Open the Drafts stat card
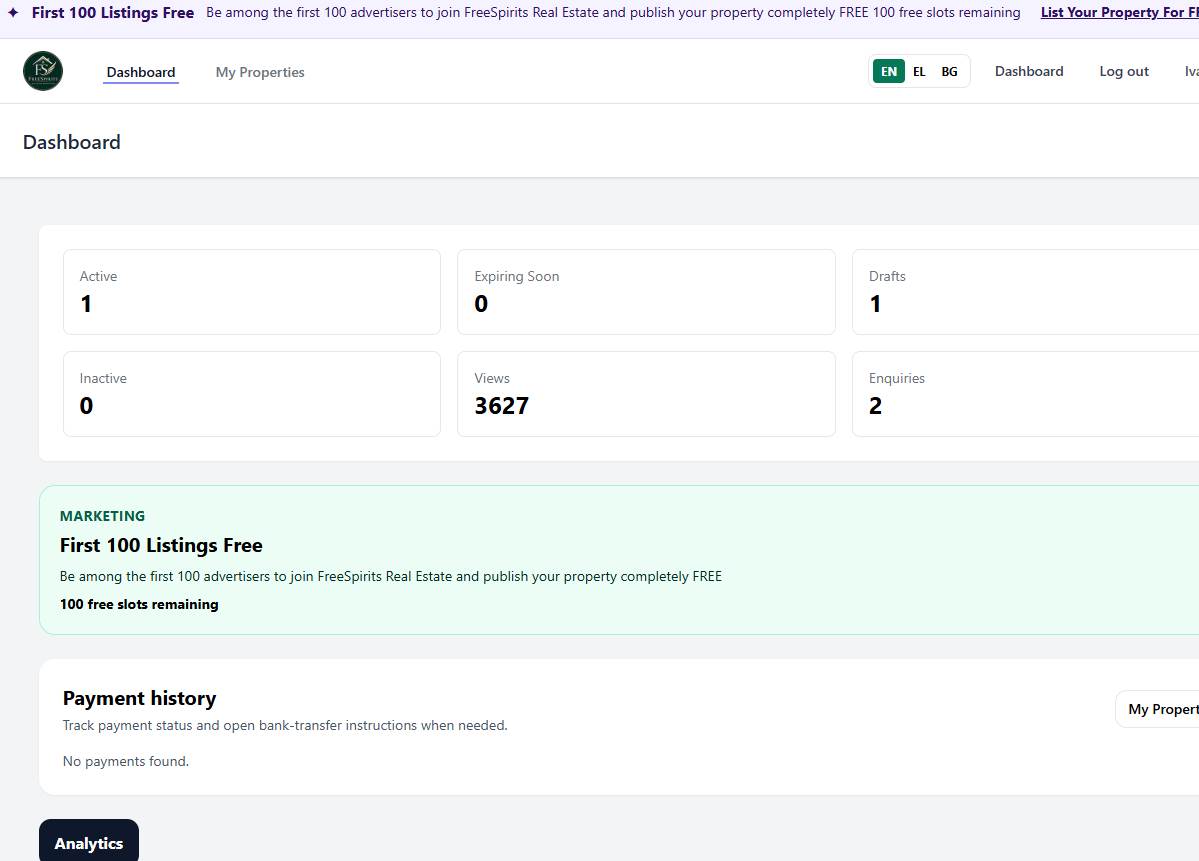The height and width of the screenshot is (861, 1199). [1025, 291]
